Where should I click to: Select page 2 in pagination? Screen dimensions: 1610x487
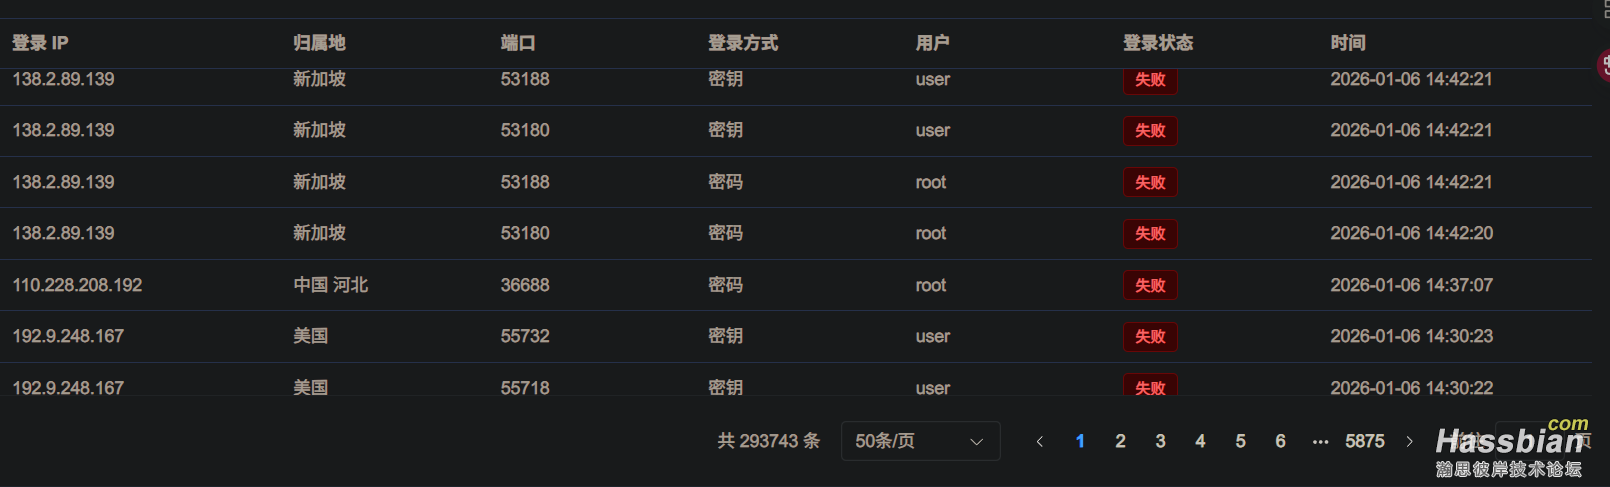(x=1120, y=441)
